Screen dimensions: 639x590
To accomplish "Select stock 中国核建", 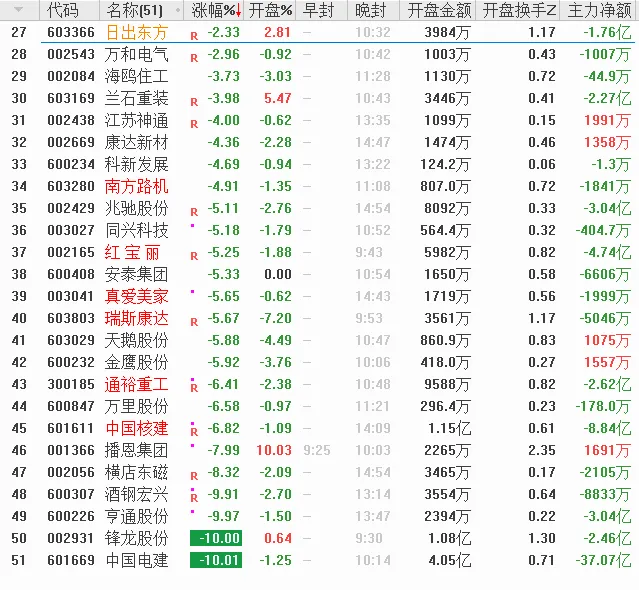I will (137, 428).
